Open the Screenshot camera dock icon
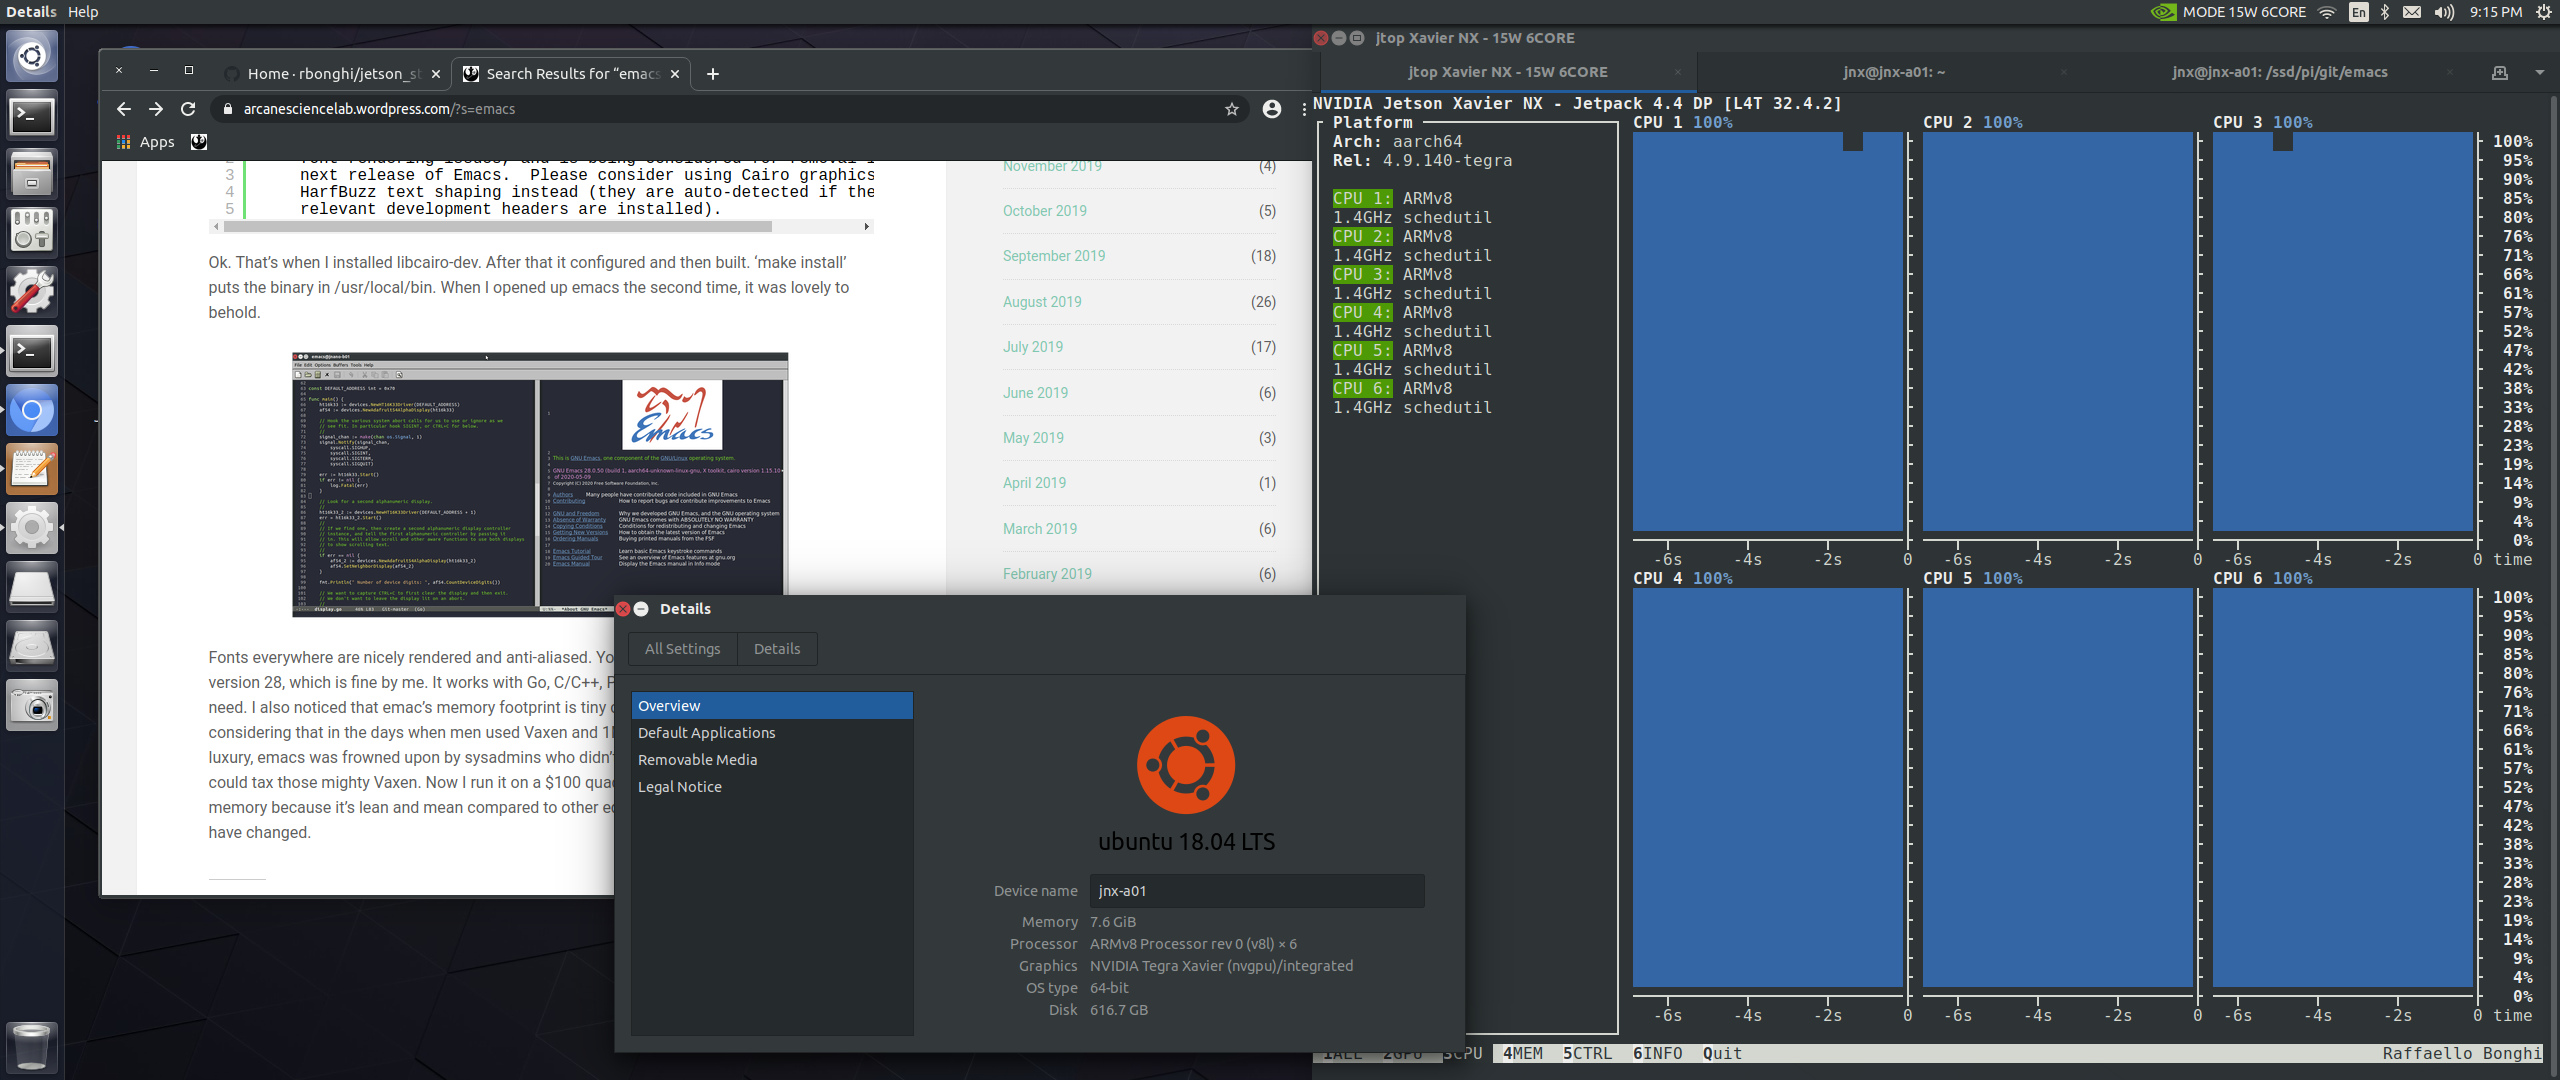Screen dimensions: 2560x1080 click(32, 706)
